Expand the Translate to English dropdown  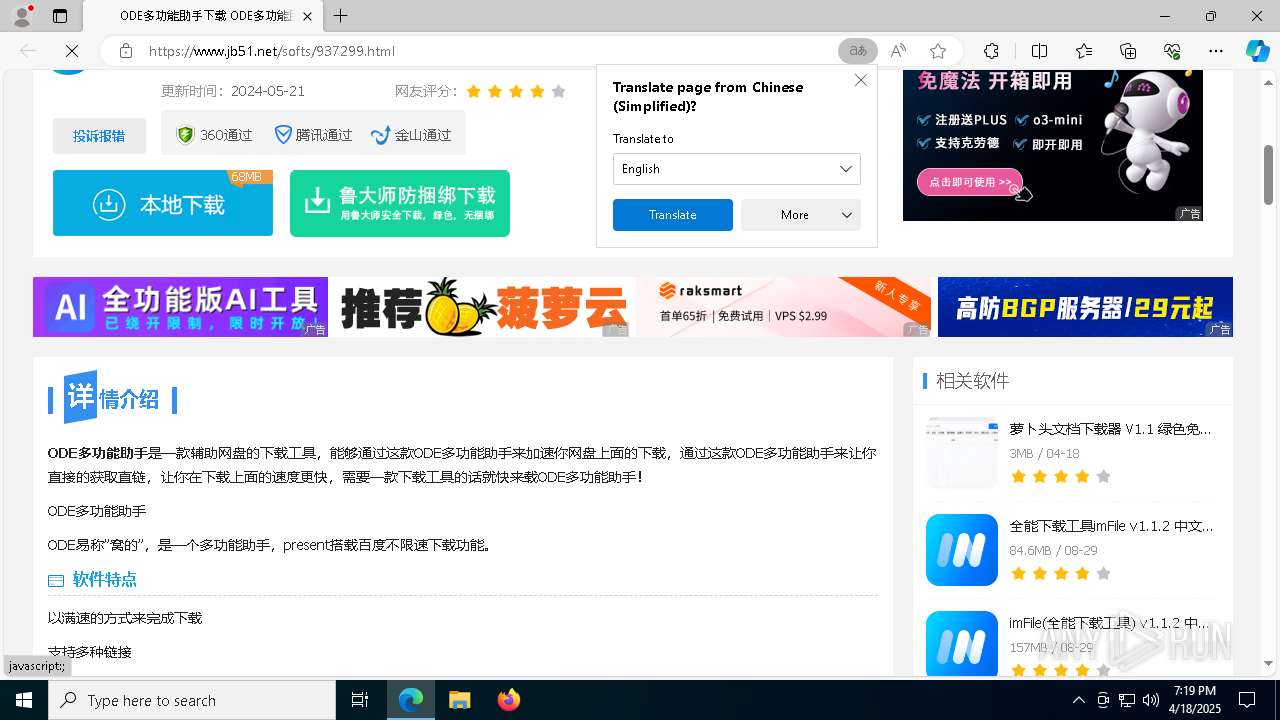tap(736, 169)
